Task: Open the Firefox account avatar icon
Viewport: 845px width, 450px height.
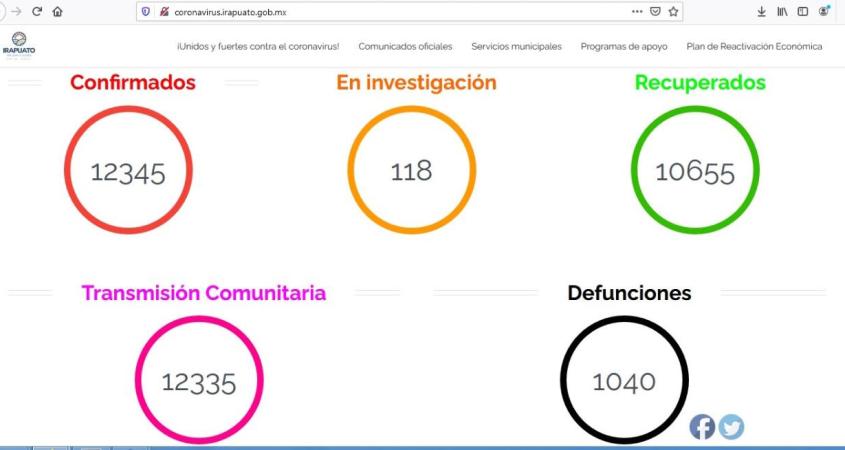Action: (x=824, y=11)
